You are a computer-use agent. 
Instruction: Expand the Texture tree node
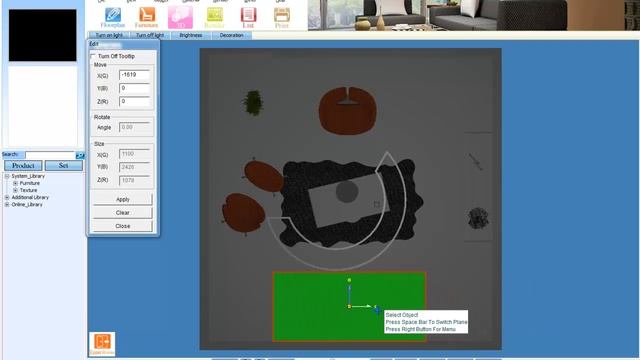click(15, 190)
